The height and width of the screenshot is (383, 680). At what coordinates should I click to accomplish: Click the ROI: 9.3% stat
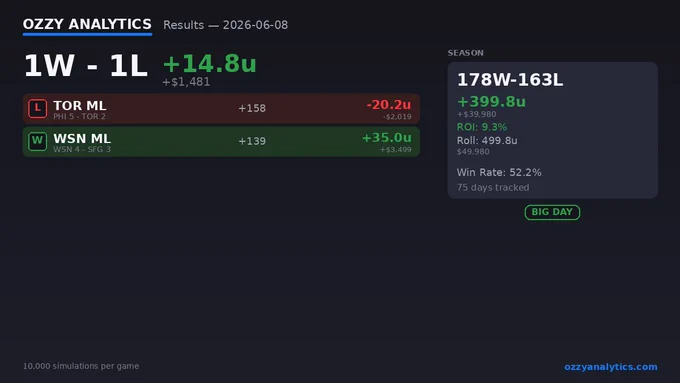click(482, 127)
